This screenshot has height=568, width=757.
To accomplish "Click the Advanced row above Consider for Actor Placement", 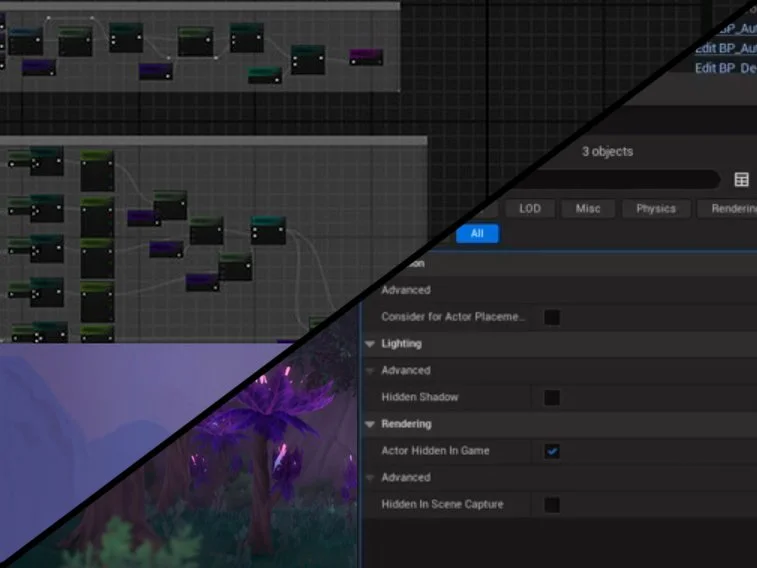I will pyautogui.click(x=560, y=290).
